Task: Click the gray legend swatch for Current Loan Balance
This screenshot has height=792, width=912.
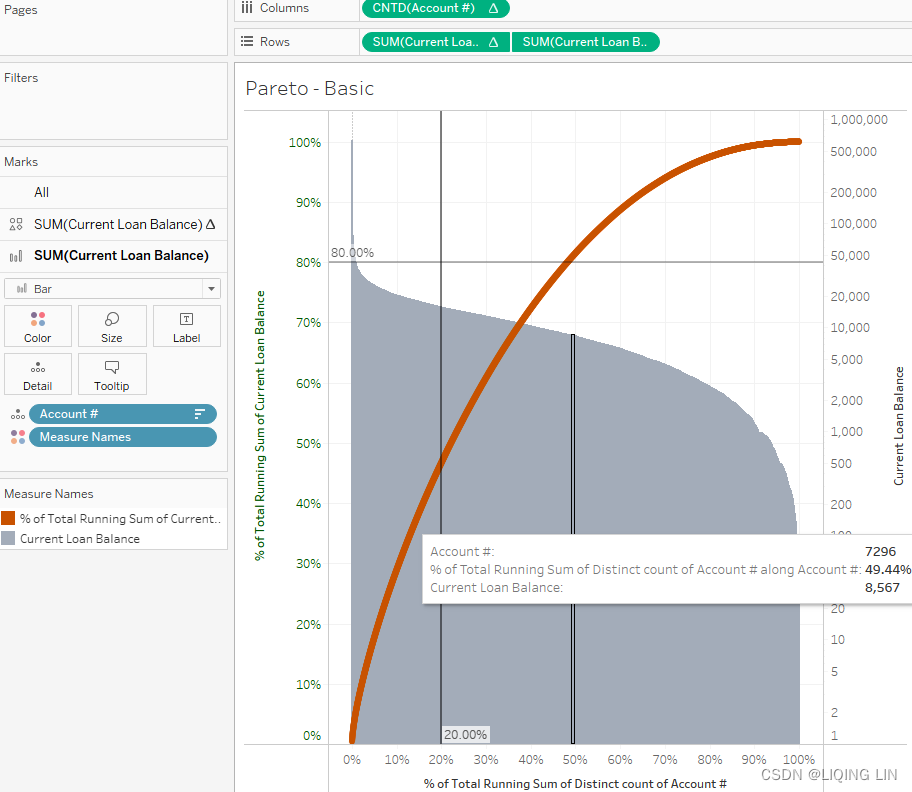Action: [x=8, y=538]
